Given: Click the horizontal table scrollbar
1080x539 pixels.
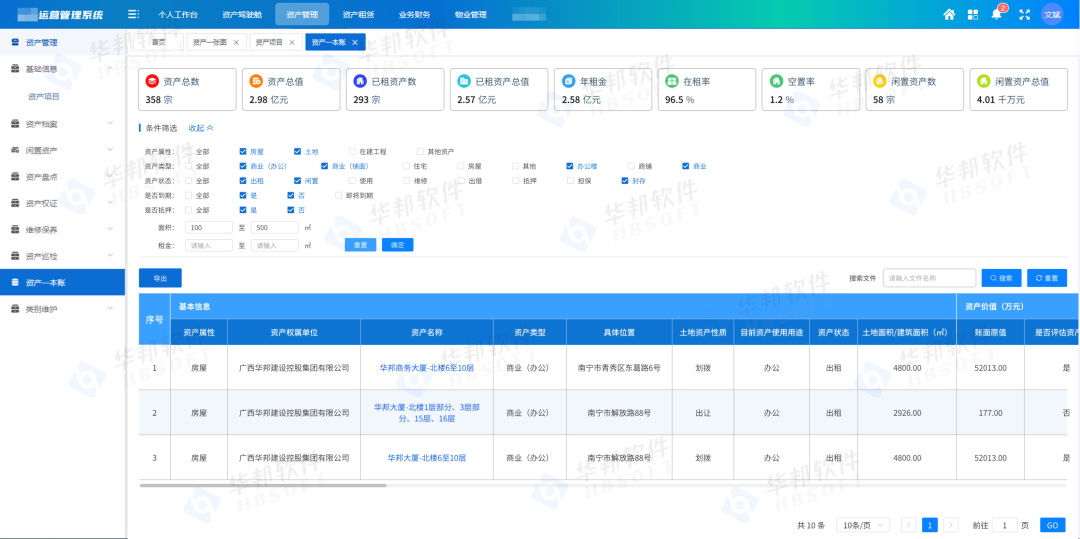Looking at the screenshot, I should coord(263,485).
